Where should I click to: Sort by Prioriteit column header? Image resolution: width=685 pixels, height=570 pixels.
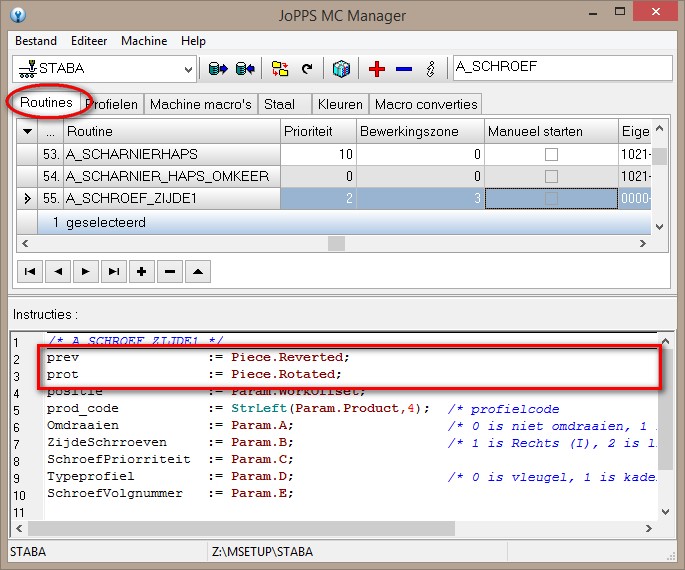(318, 131)
